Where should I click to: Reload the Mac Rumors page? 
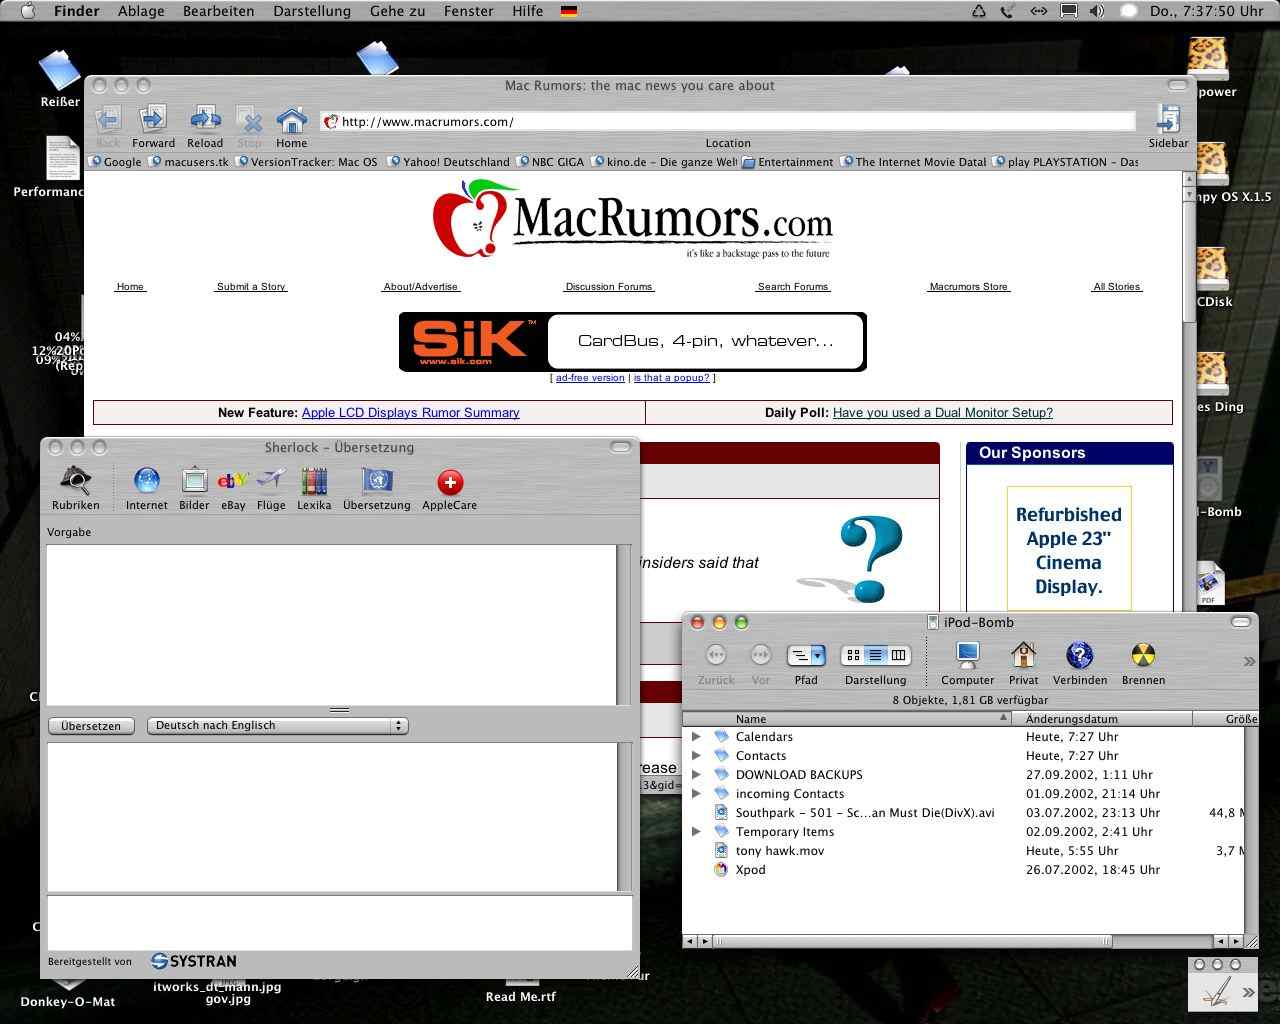click(205, 127)
